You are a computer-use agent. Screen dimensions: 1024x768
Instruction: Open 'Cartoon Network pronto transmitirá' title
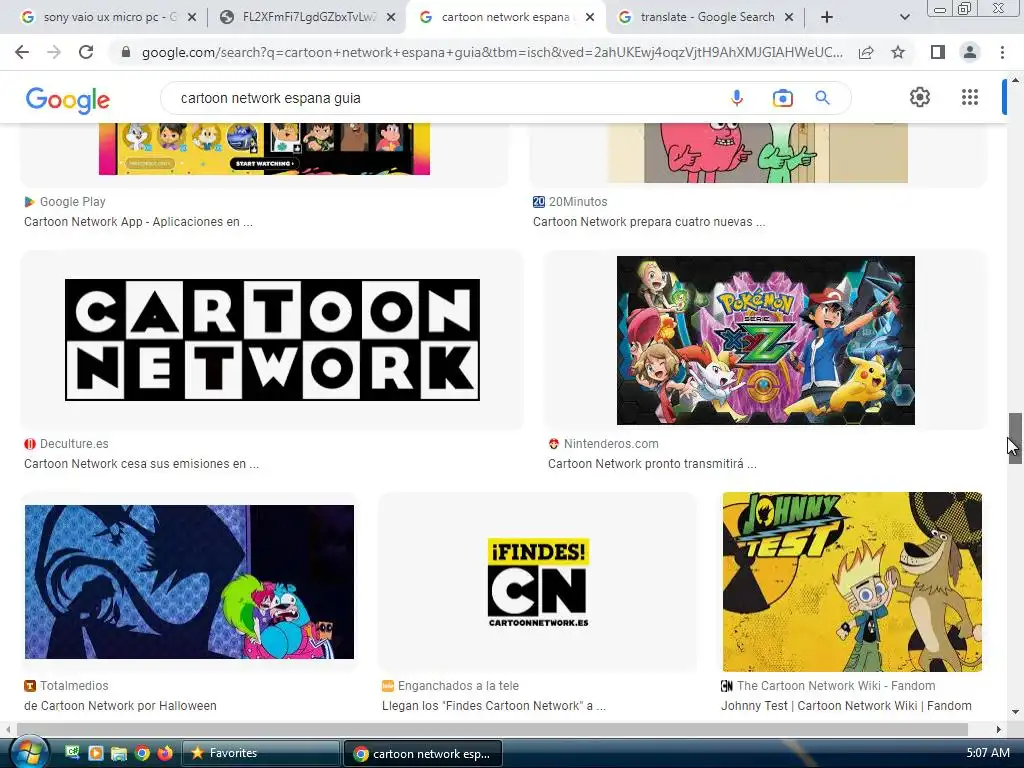tap(652, 464)
